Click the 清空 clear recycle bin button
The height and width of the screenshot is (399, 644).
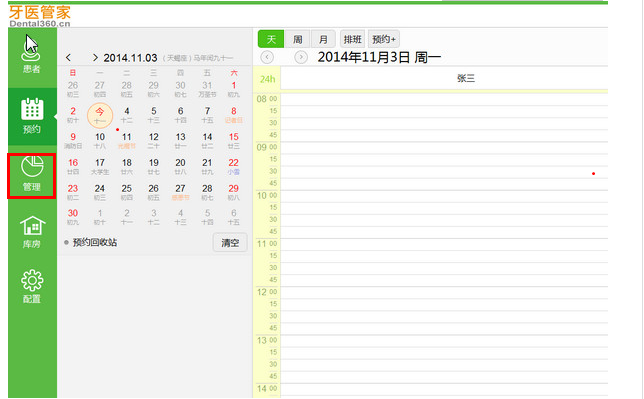tap(230, 242)
